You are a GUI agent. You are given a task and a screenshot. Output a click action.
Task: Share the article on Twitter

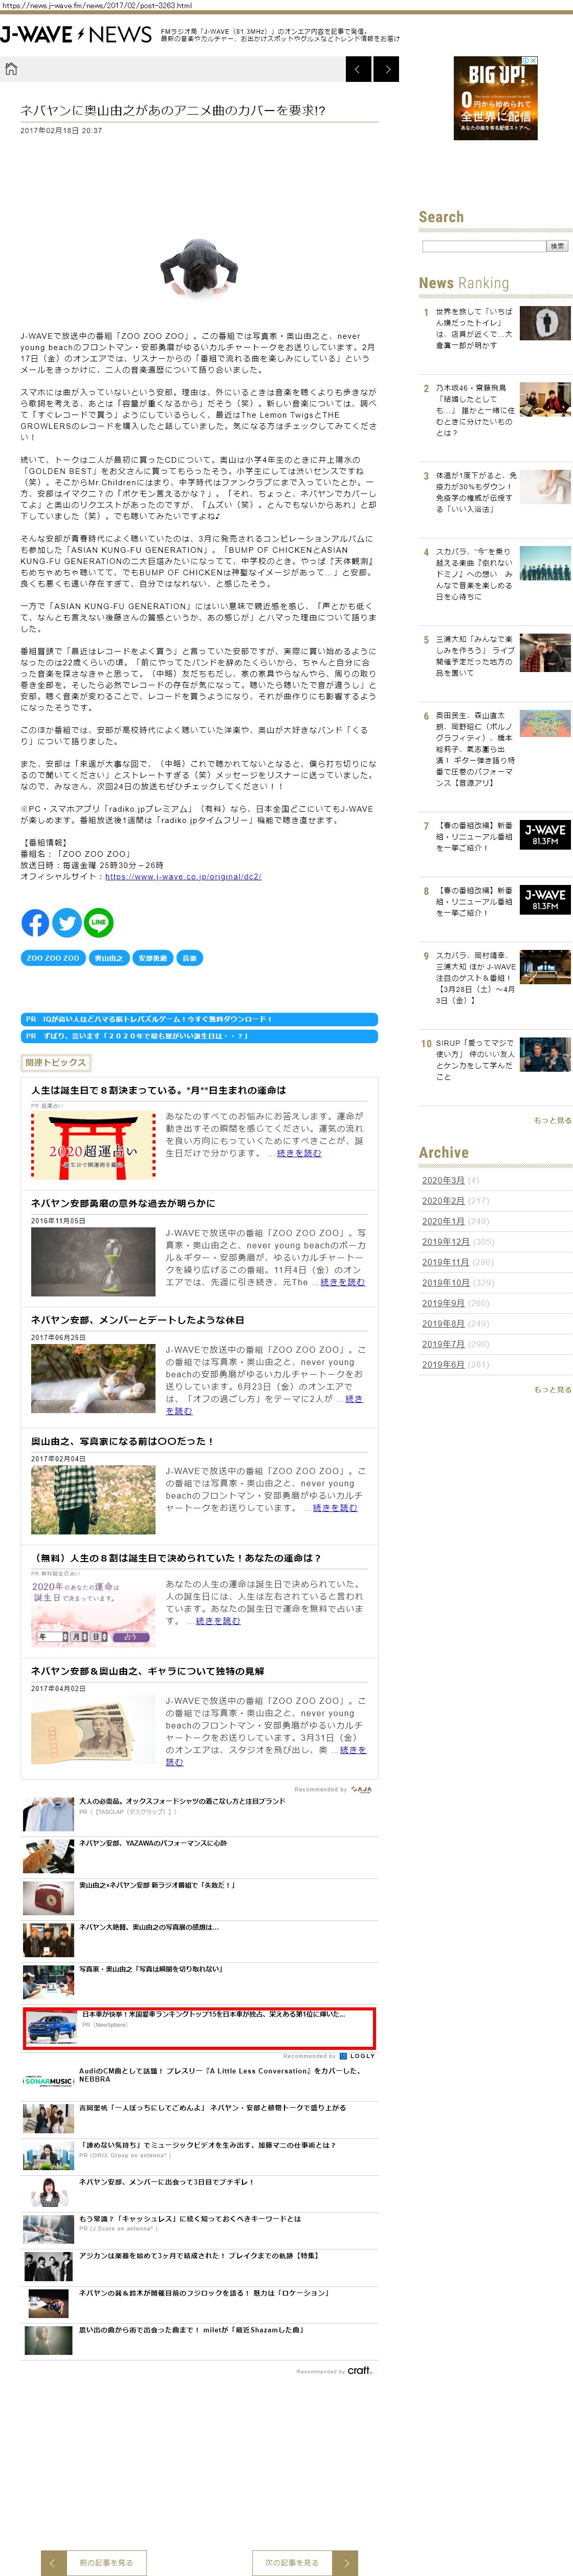(x=67, y=922)
